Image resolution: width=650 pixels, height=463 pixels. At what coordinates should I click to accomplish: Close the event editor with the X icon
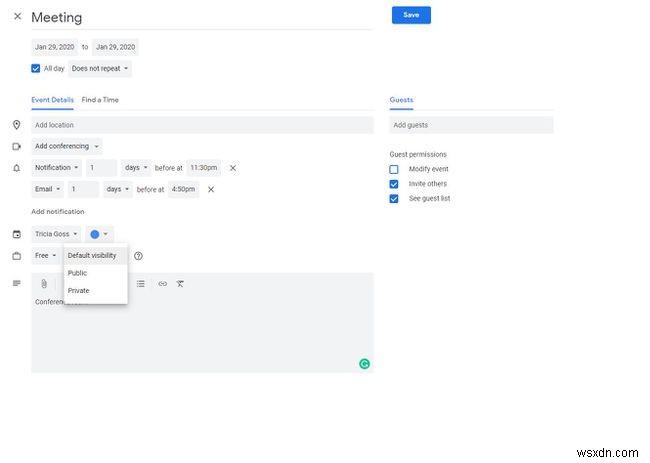pos(17,16)
